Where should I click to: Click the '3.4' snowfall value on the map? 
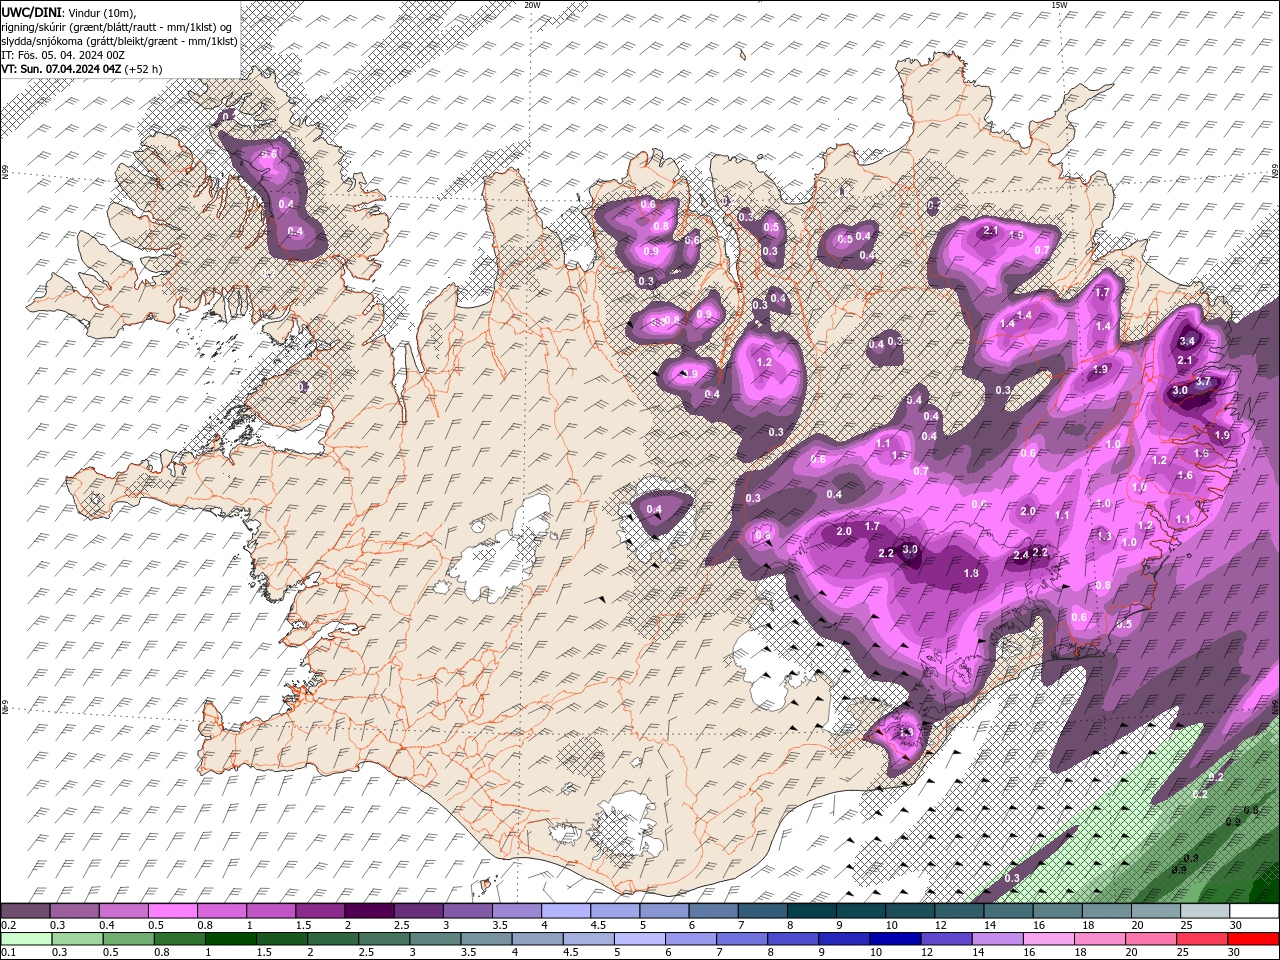coord(1187,341)
